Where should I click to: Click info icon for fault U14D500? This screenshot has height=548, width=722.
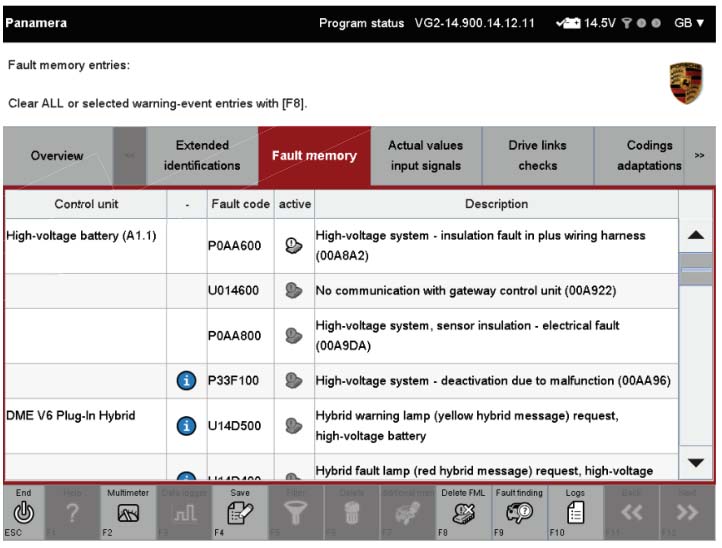coord(186,426)
